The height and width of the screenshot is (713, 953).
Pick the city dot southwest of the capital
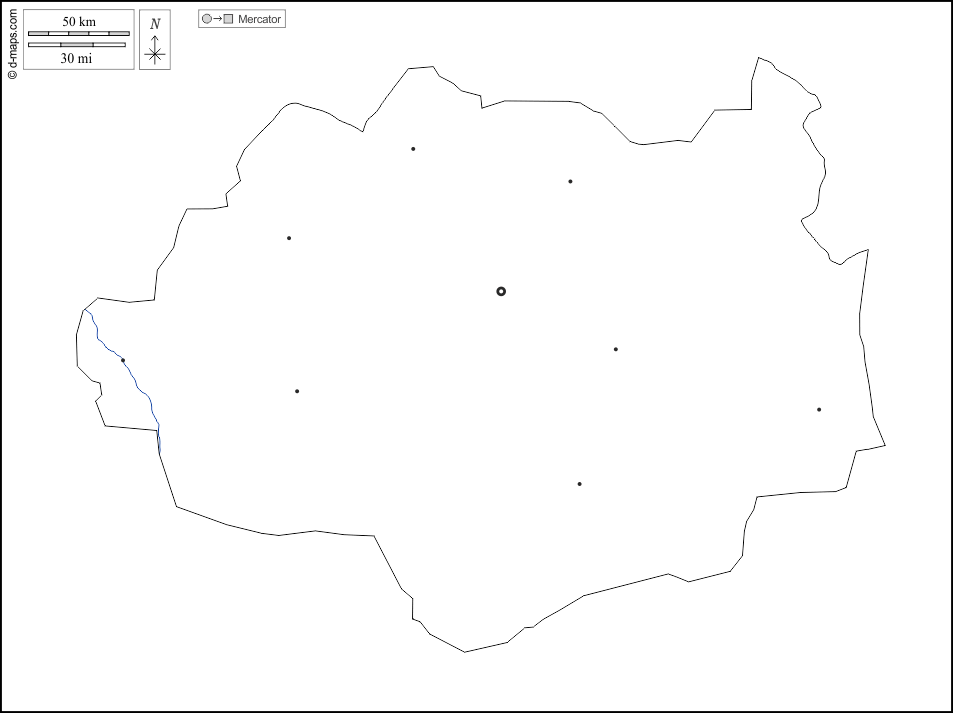coord(297,391)
